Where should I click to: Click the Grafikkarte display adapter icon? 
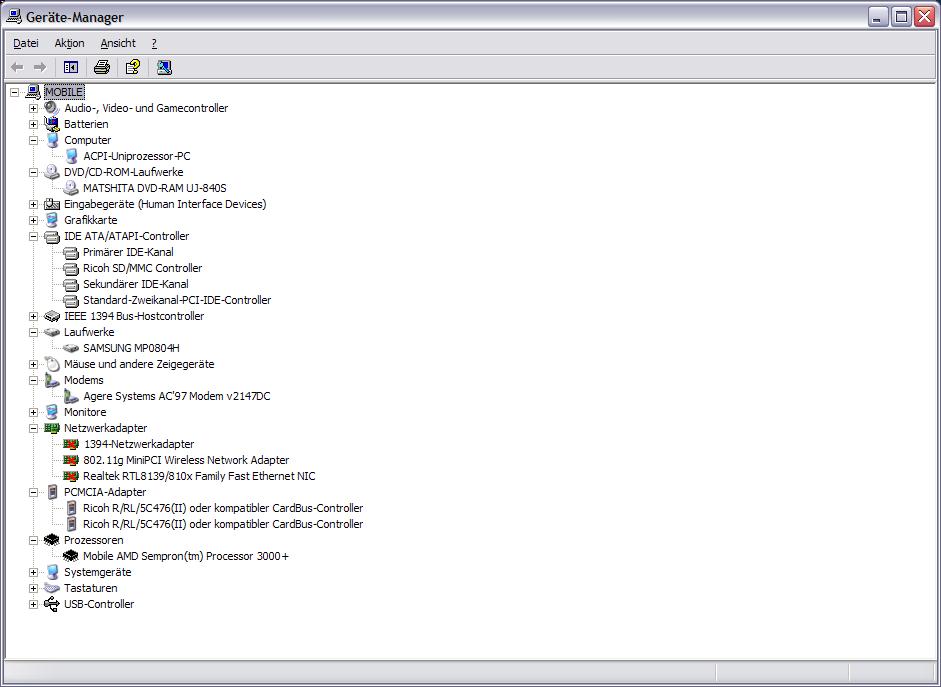click(x=52, y=220)
